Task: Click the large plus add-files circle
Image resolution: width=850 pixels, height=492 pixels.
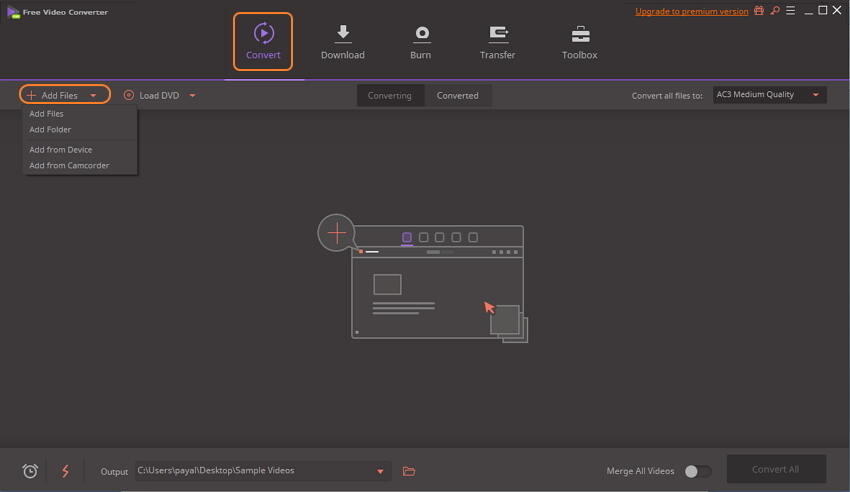Action: point(337,233)
